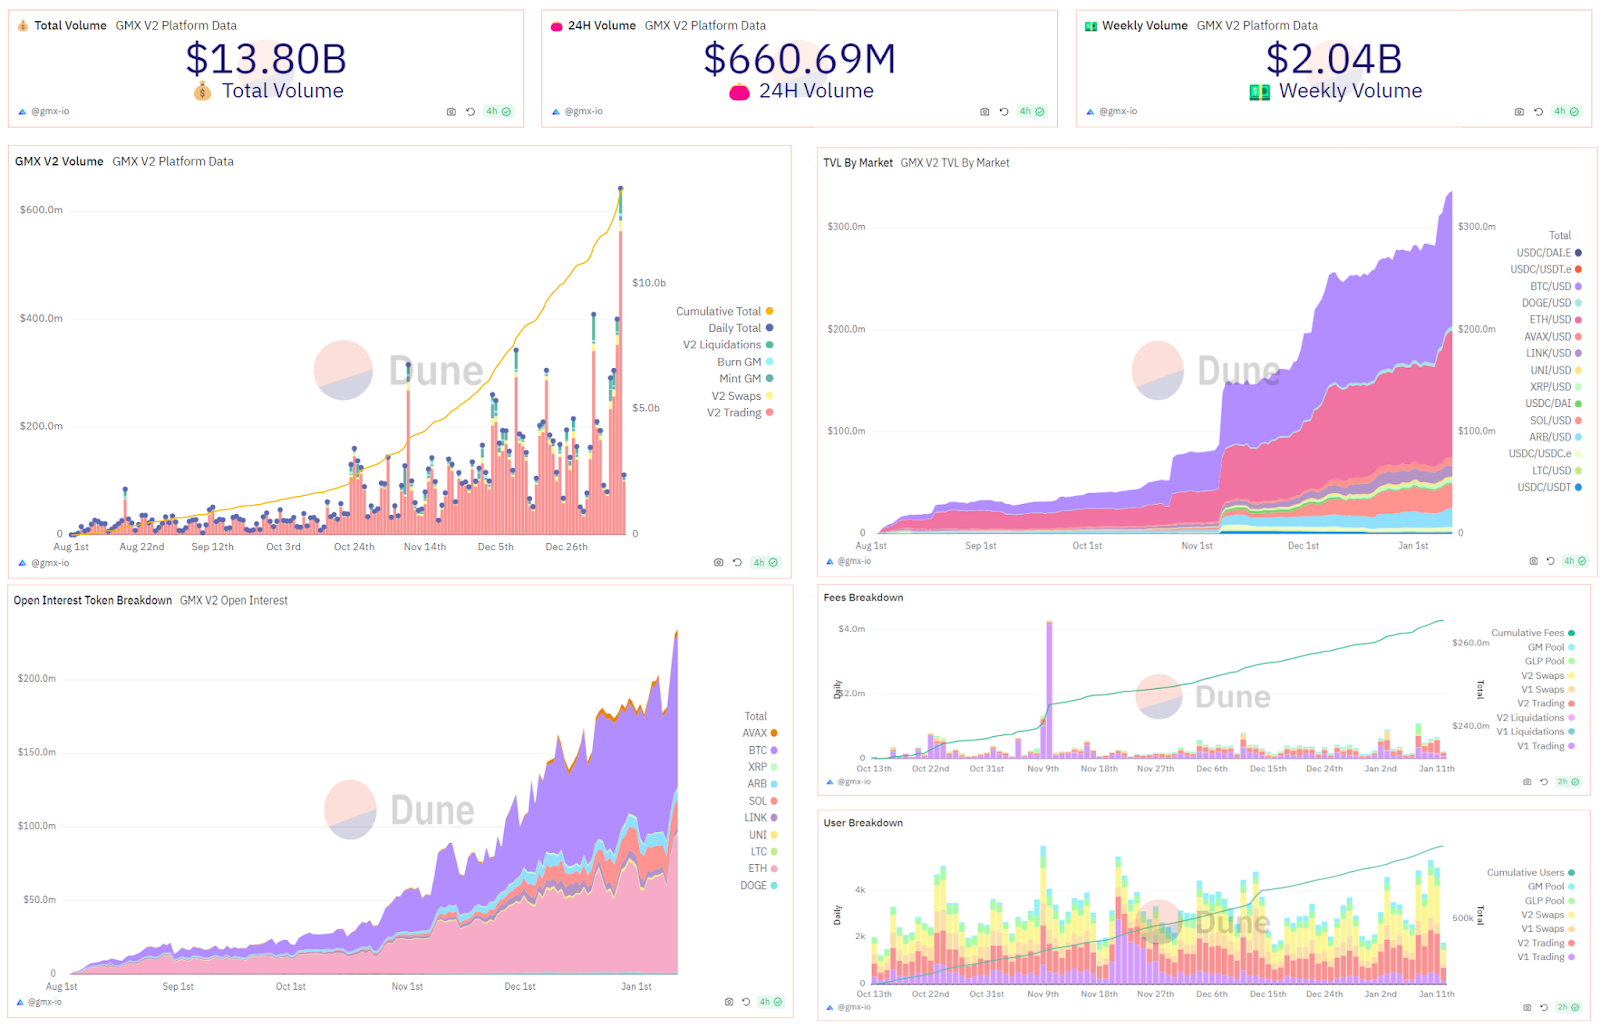
Task: Refresh the Open Interest Token Breakdown chart
Action: point(746,1002)
